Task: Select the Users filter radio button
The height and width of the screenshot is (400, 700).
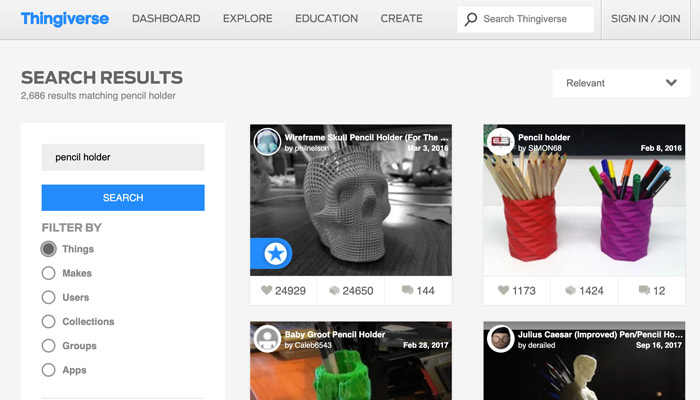Action: (48, 297)
